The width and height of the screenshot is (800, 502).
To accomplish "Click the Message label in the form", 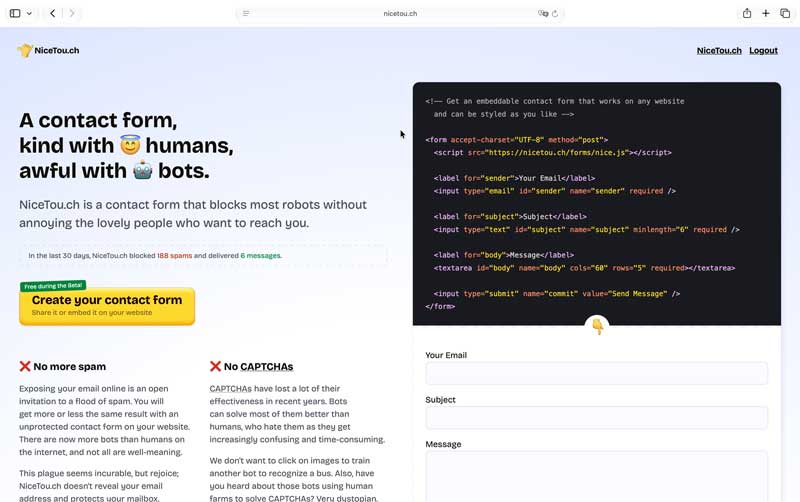I will click(443, 444).
